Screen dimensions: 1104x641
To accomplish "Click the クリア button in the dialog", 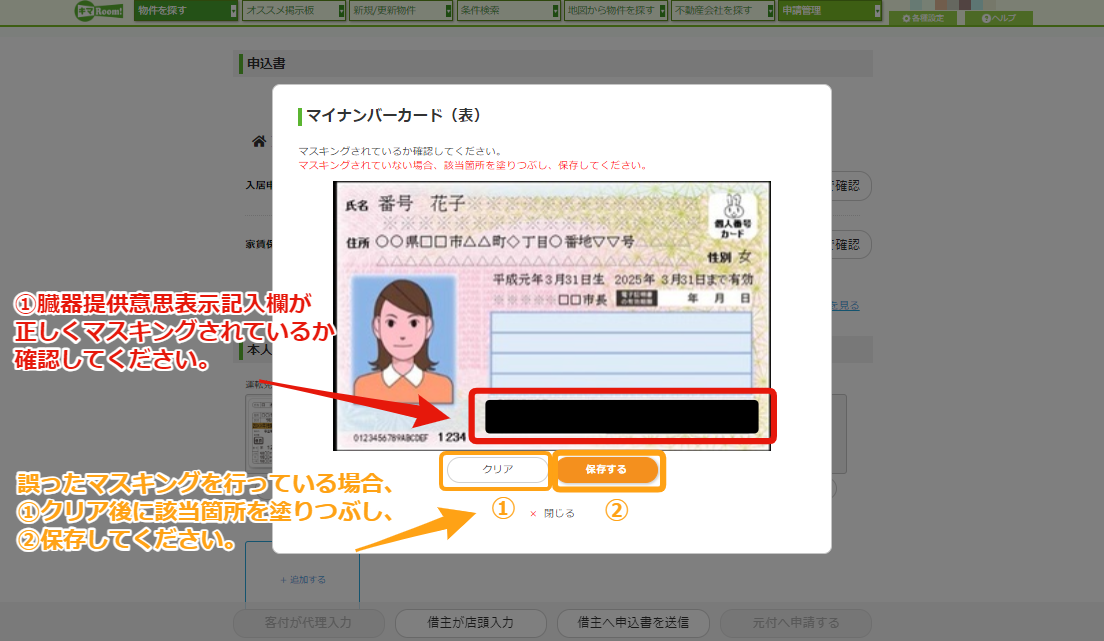I will tap(497, 470).
